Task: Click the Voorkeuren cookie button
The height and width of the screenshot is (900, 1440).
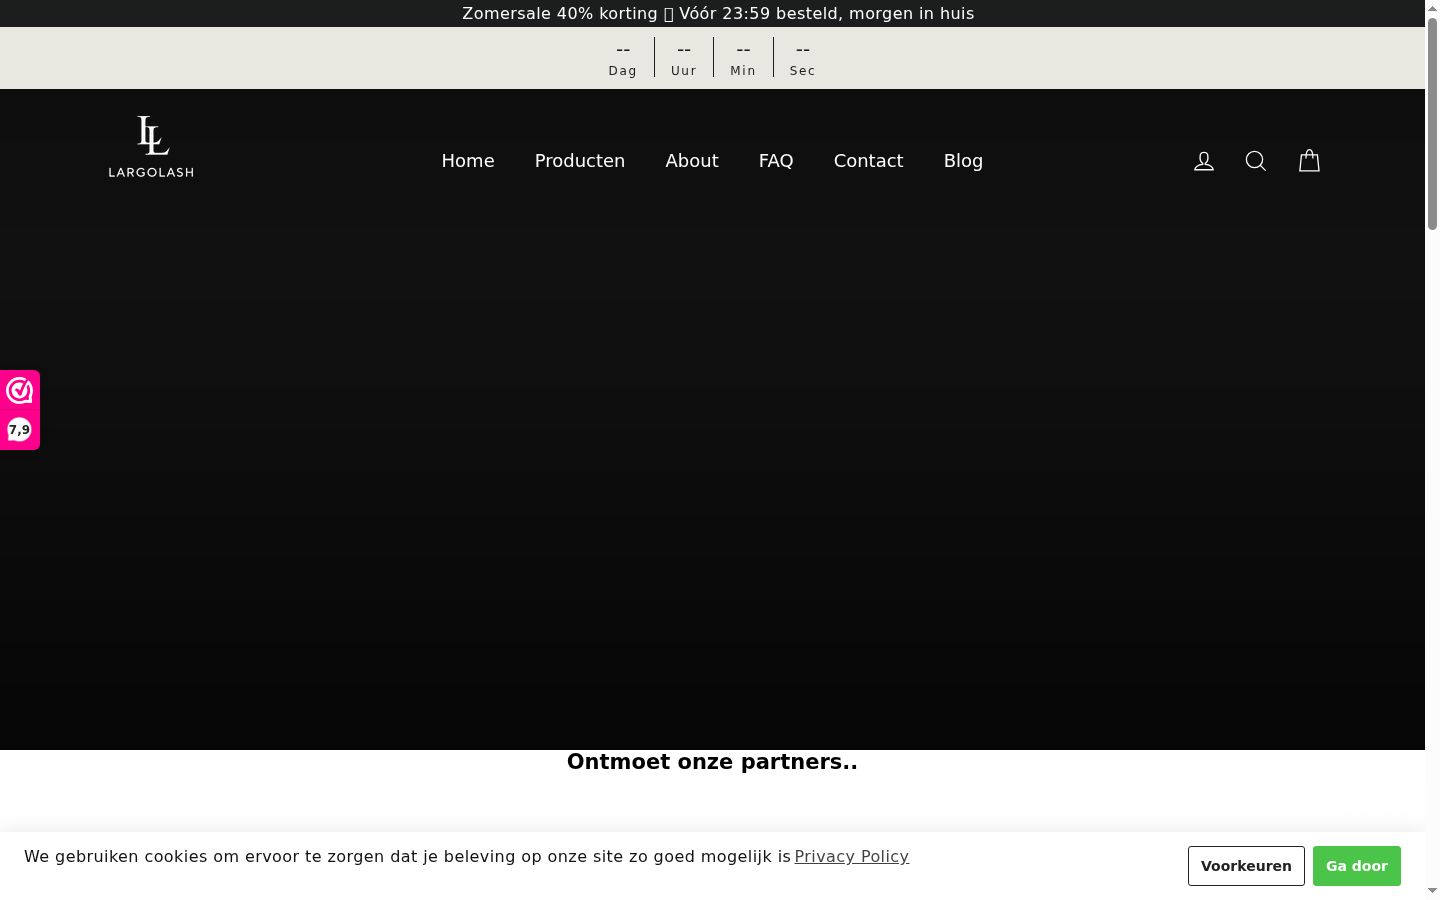Action: [x=1246, y=866]
